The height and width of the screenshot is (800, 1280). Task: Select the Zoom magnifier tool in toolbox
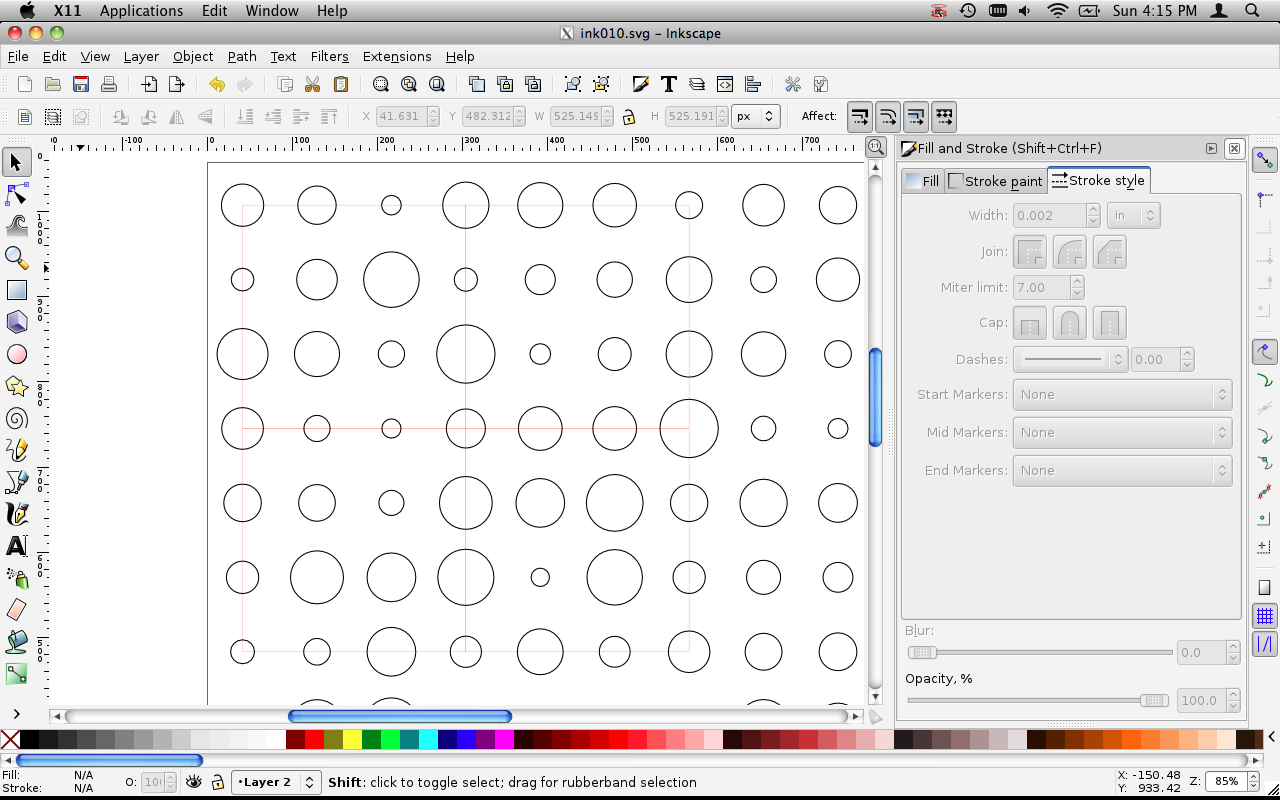pyautogui.click(x=16, y=257)
